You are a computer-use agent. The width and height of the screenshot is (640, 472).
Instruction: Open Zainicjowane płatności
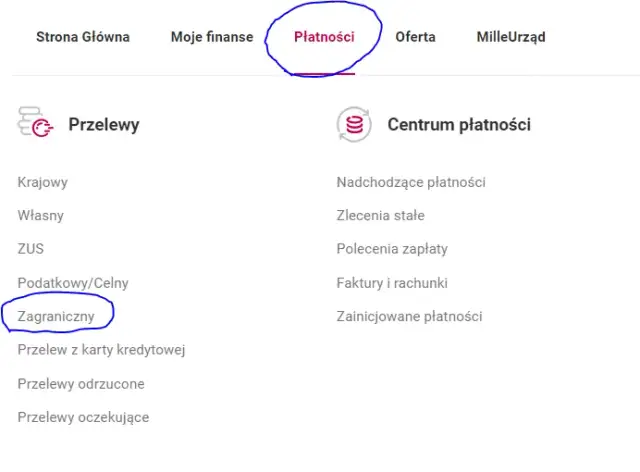click(409, 316)
